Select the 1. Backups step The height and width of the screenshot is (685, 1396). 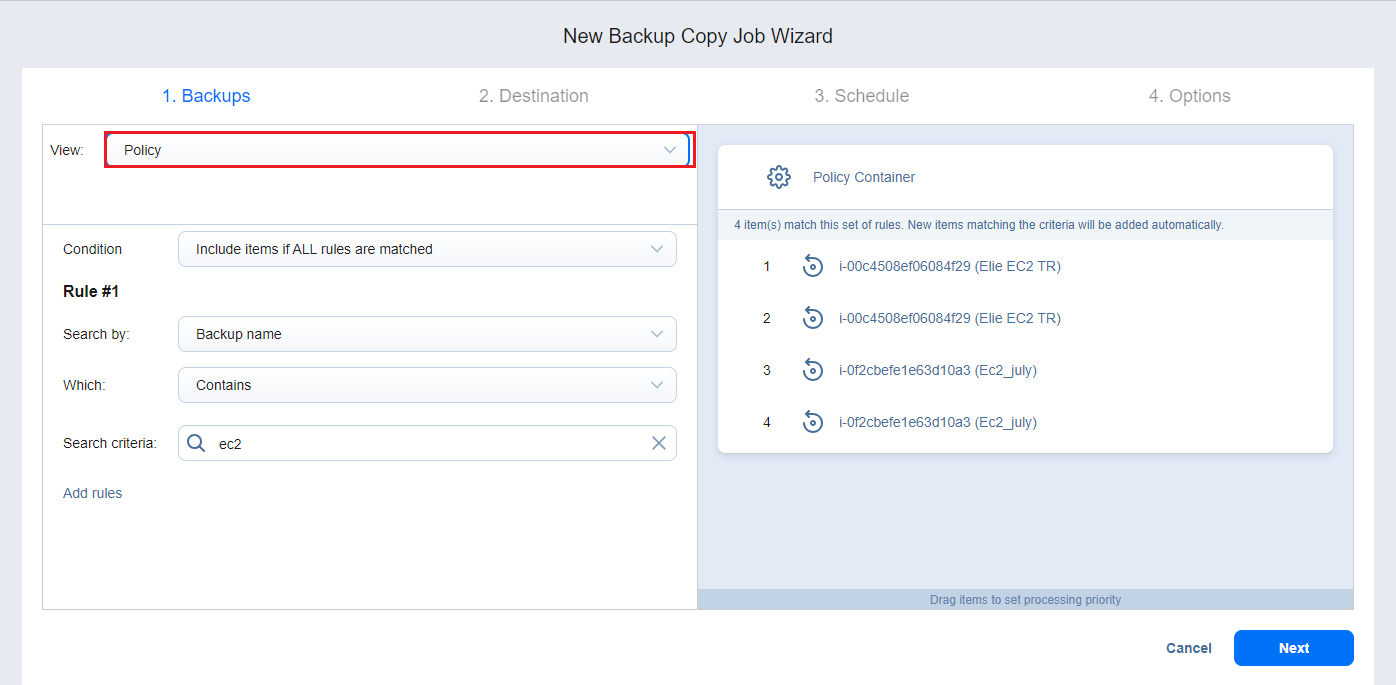click(206, 96)
